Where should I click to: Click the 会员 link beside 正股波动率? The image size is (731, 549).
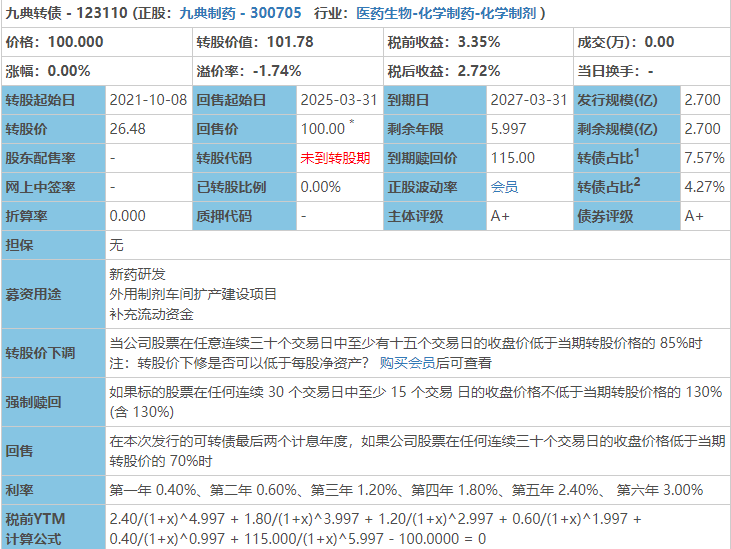[504, 187]
